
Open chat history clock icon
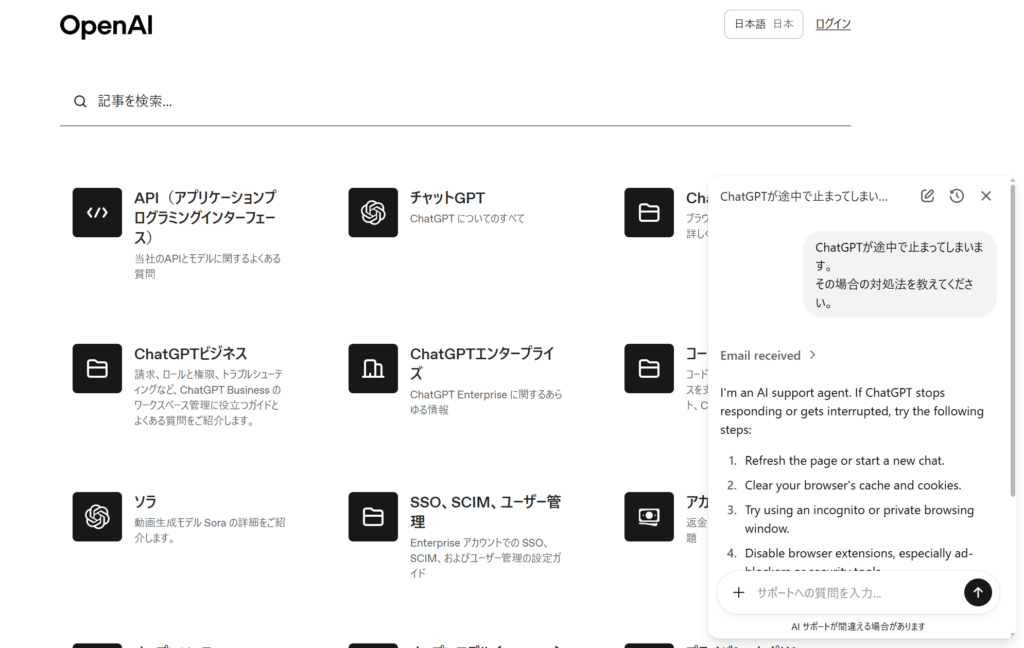(957, 196)
